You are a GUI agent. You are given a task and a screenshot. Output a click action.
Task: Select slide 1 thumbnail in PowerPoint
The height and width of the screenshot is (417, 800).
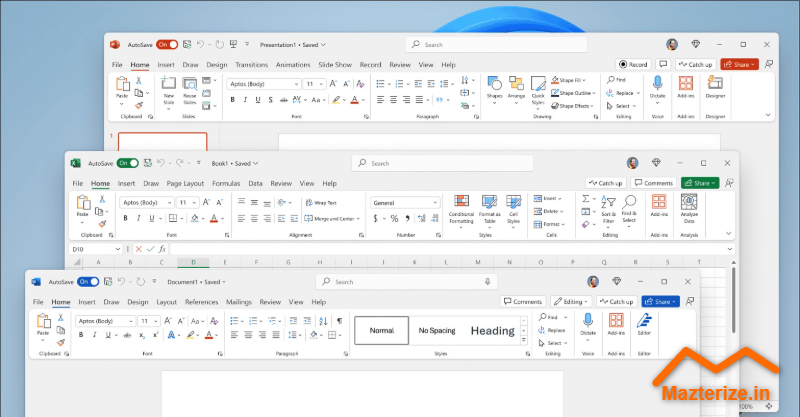tap(162, 142)
